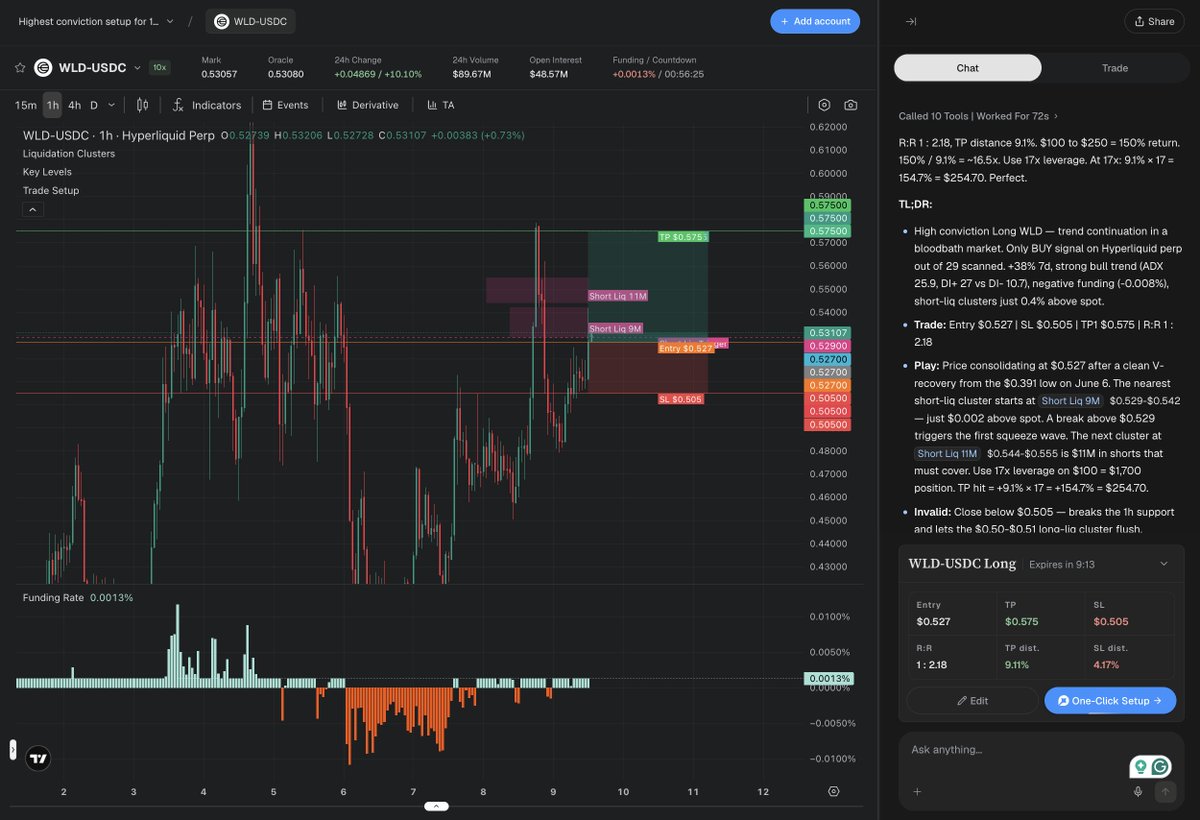
Task: Click the TradingView logo on the chart
Action: (x=38, y=758)
